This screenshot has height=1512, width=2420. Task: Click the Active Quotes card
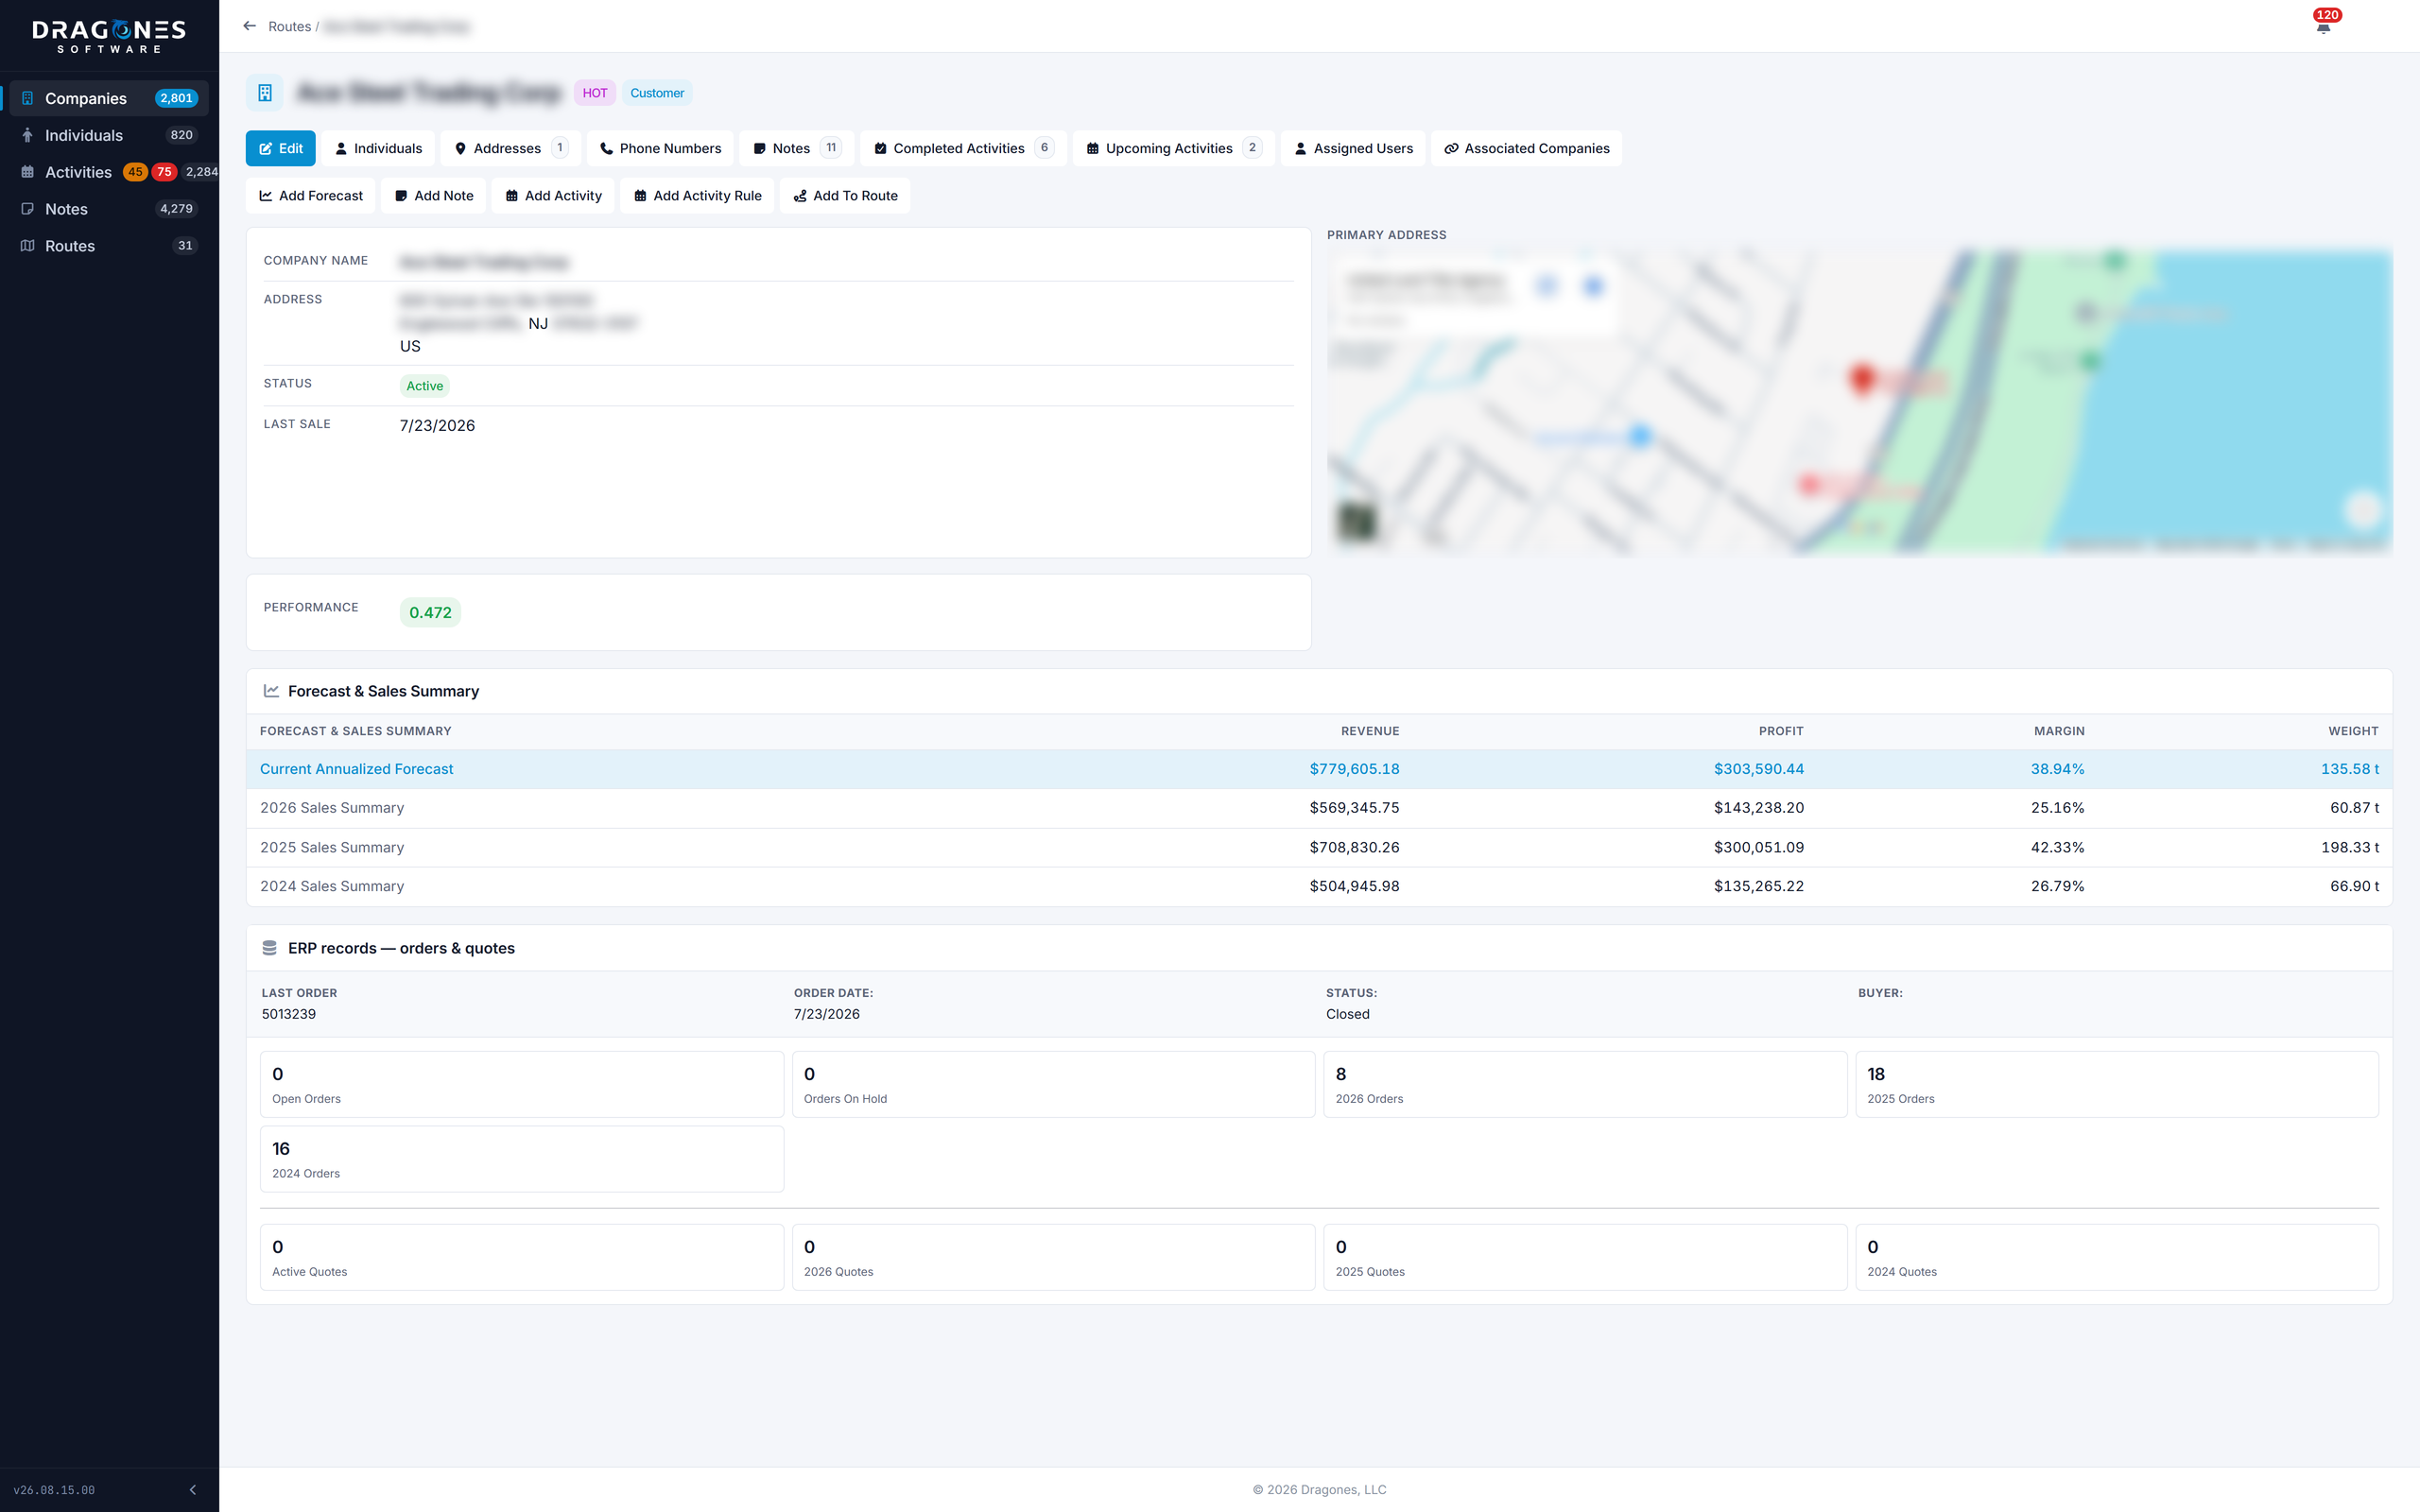pyautogui.click(x=522, y=1257)
